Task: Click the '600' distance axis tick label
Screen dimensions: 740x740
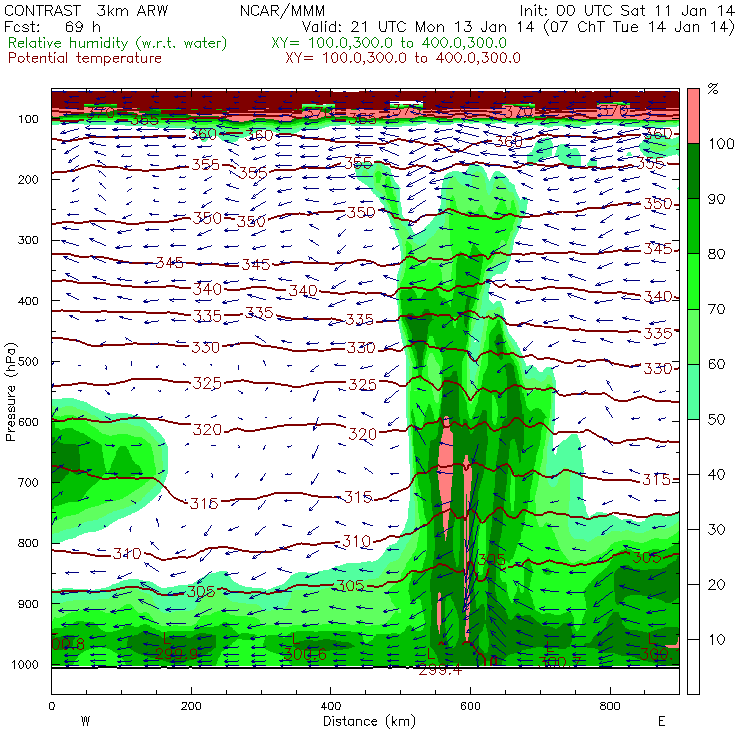Action: point(470,706)
